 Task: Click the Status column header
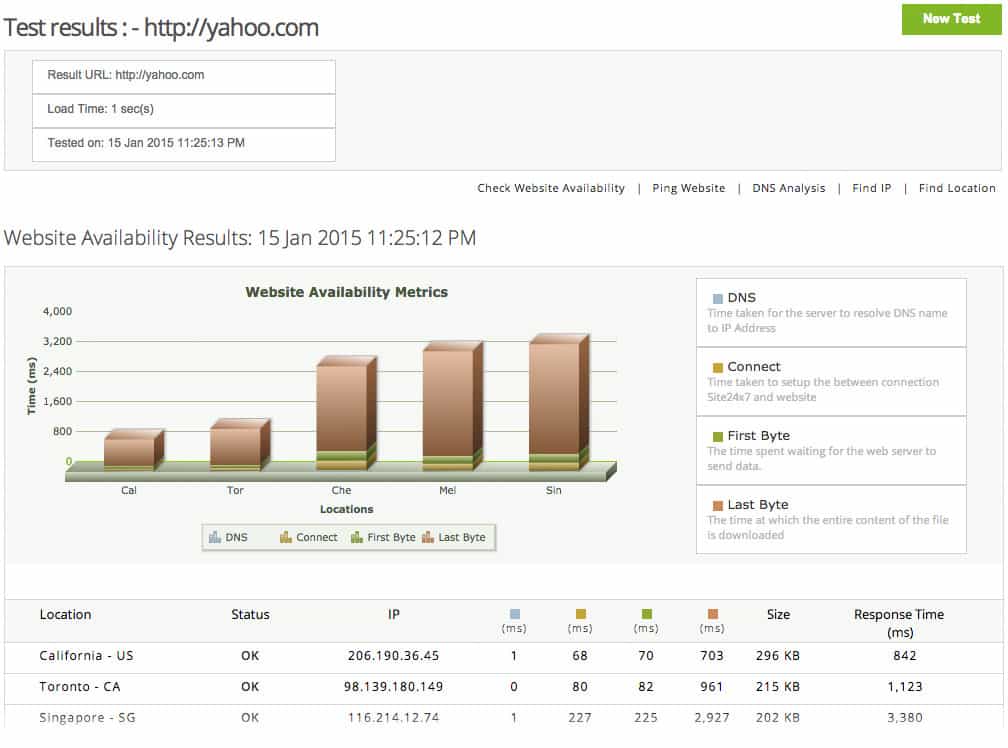(250, 614)
